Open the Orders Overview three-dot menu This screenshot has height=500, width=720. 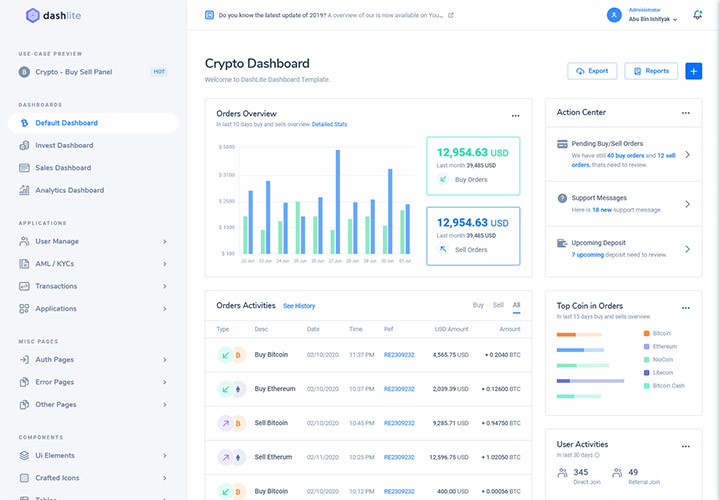pos(516,116)
